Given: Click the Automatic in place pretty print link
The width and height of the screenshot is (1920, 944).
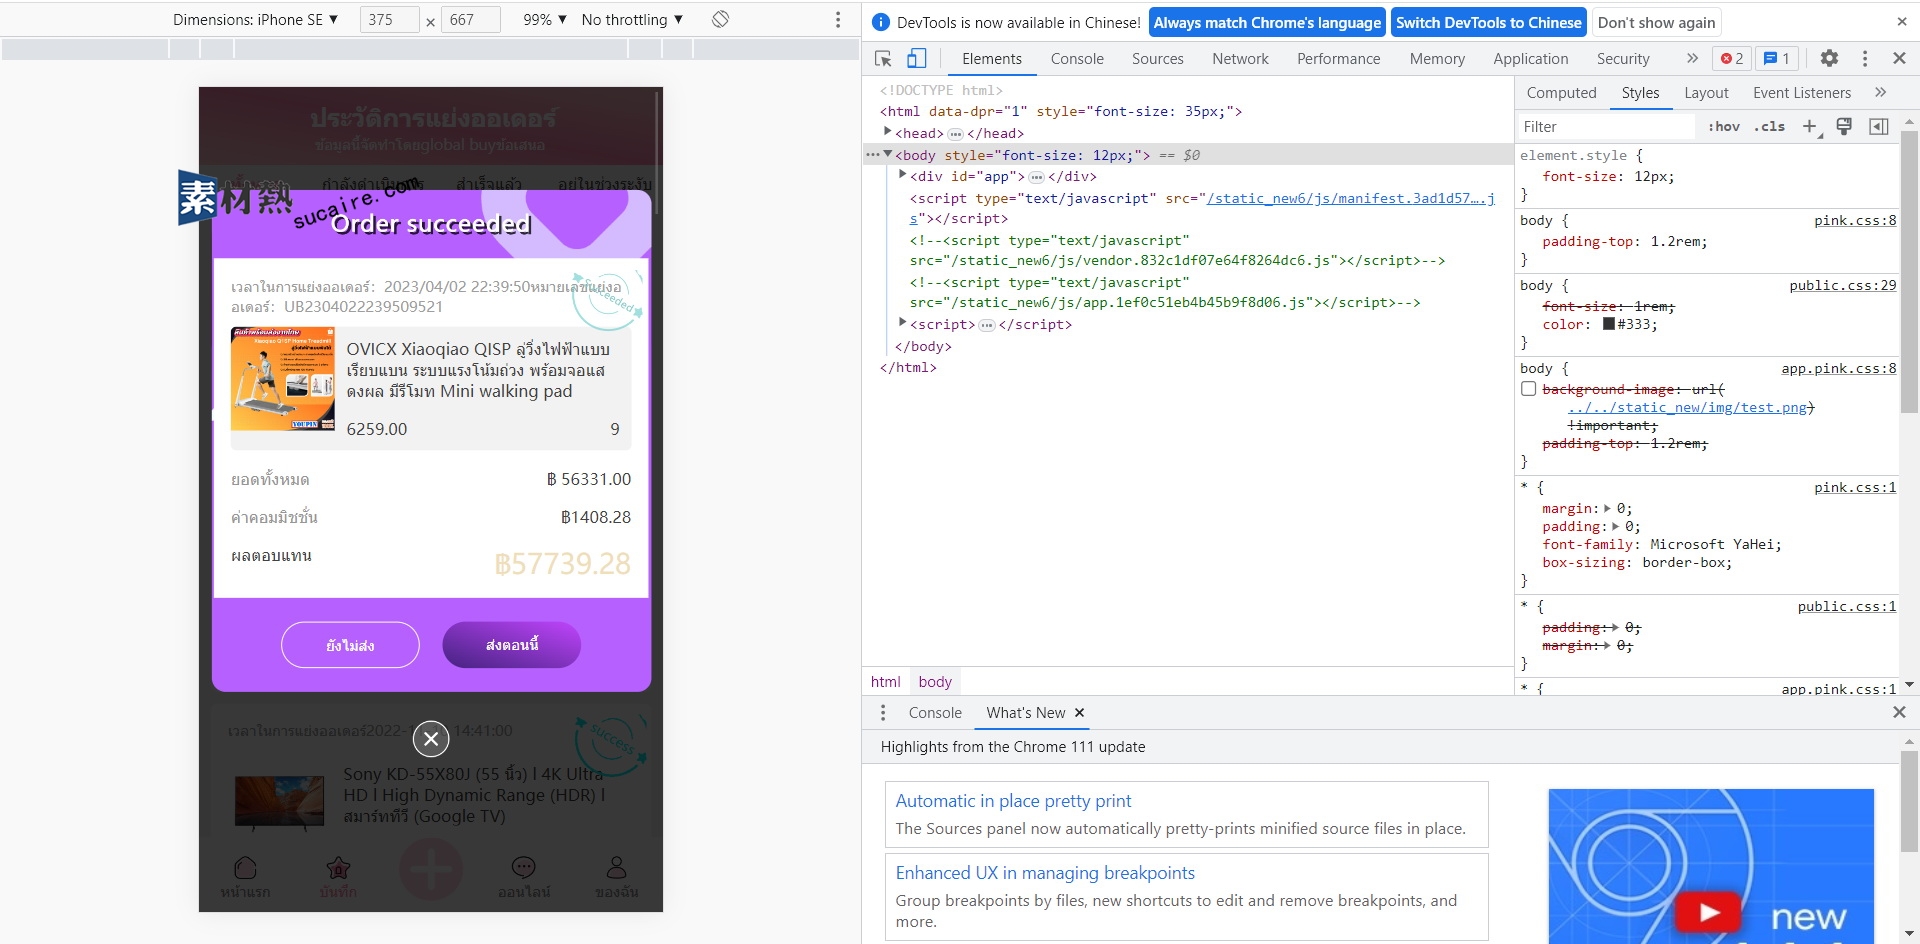Looking at the screenshot, I should pos(1013,801).
